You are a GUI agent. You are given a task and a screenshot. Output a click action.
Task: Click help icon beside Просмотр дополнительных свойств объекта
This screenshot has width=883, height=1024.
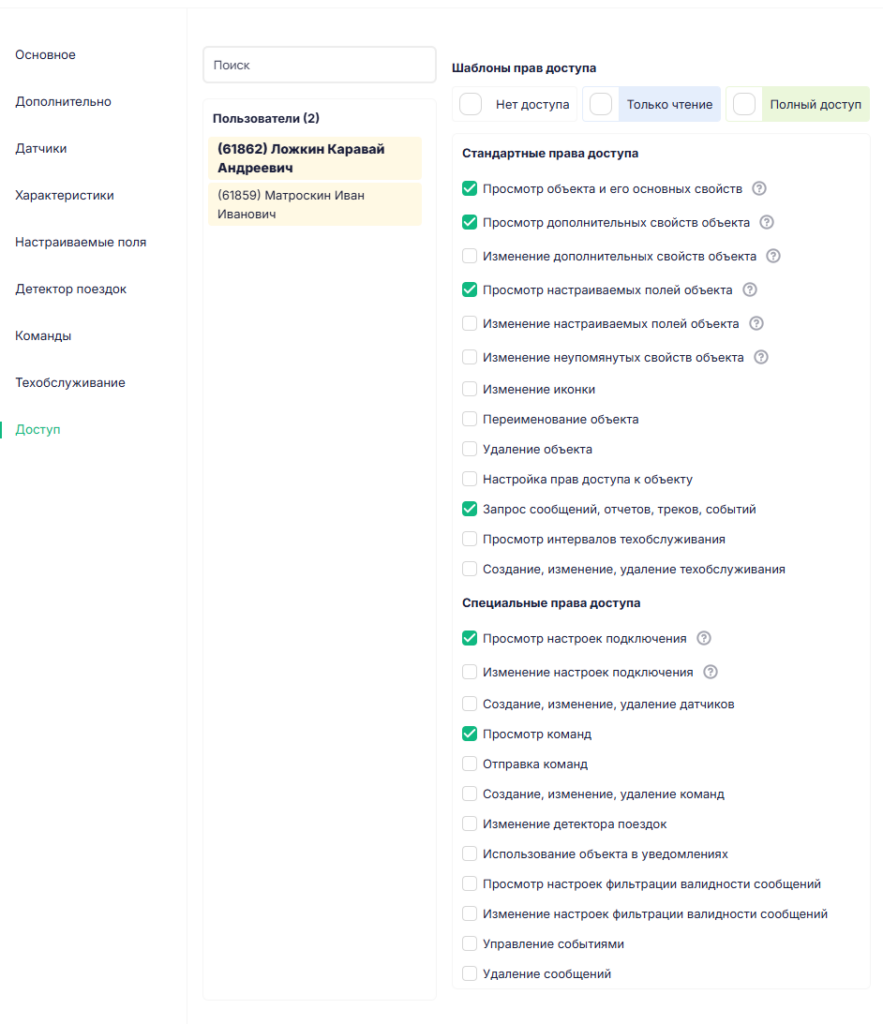(767, 223)
